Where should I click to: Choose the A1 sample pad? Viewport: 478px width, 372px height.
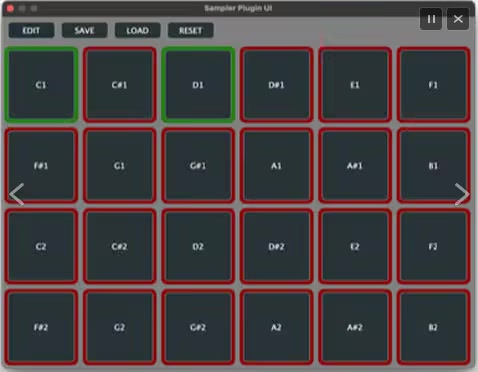point(276,165)
